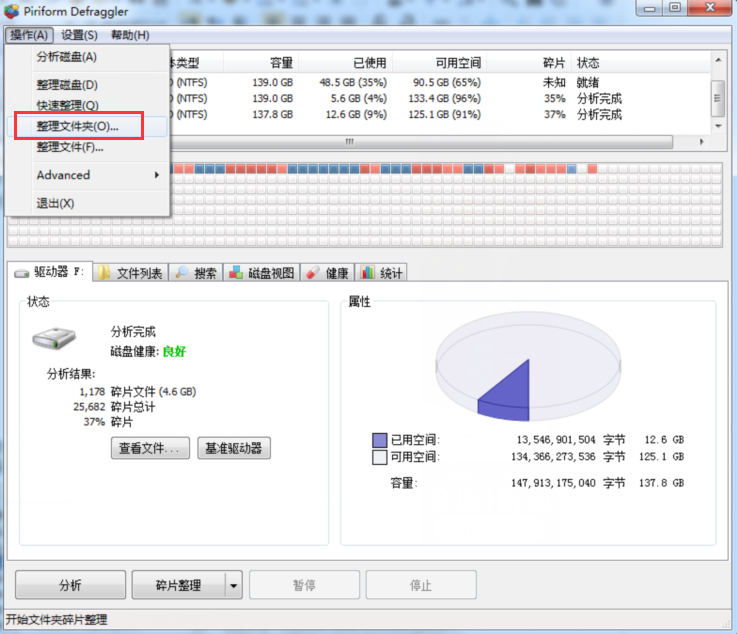The height and width of the screenshot is (634, 737).
Task: Click the 可用空间 white color swatch
Action: [379, 457]
